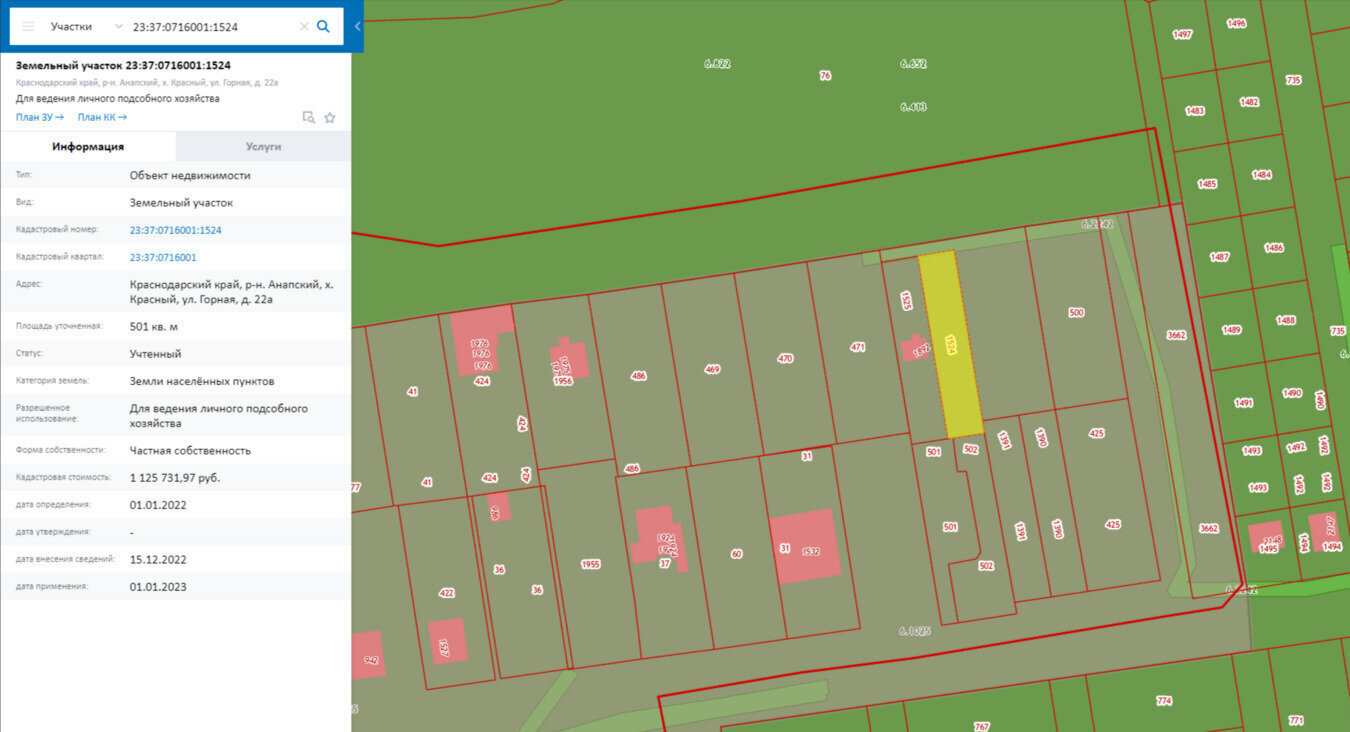
Task: Open the План КК link
Action: (x=102, y=117)
